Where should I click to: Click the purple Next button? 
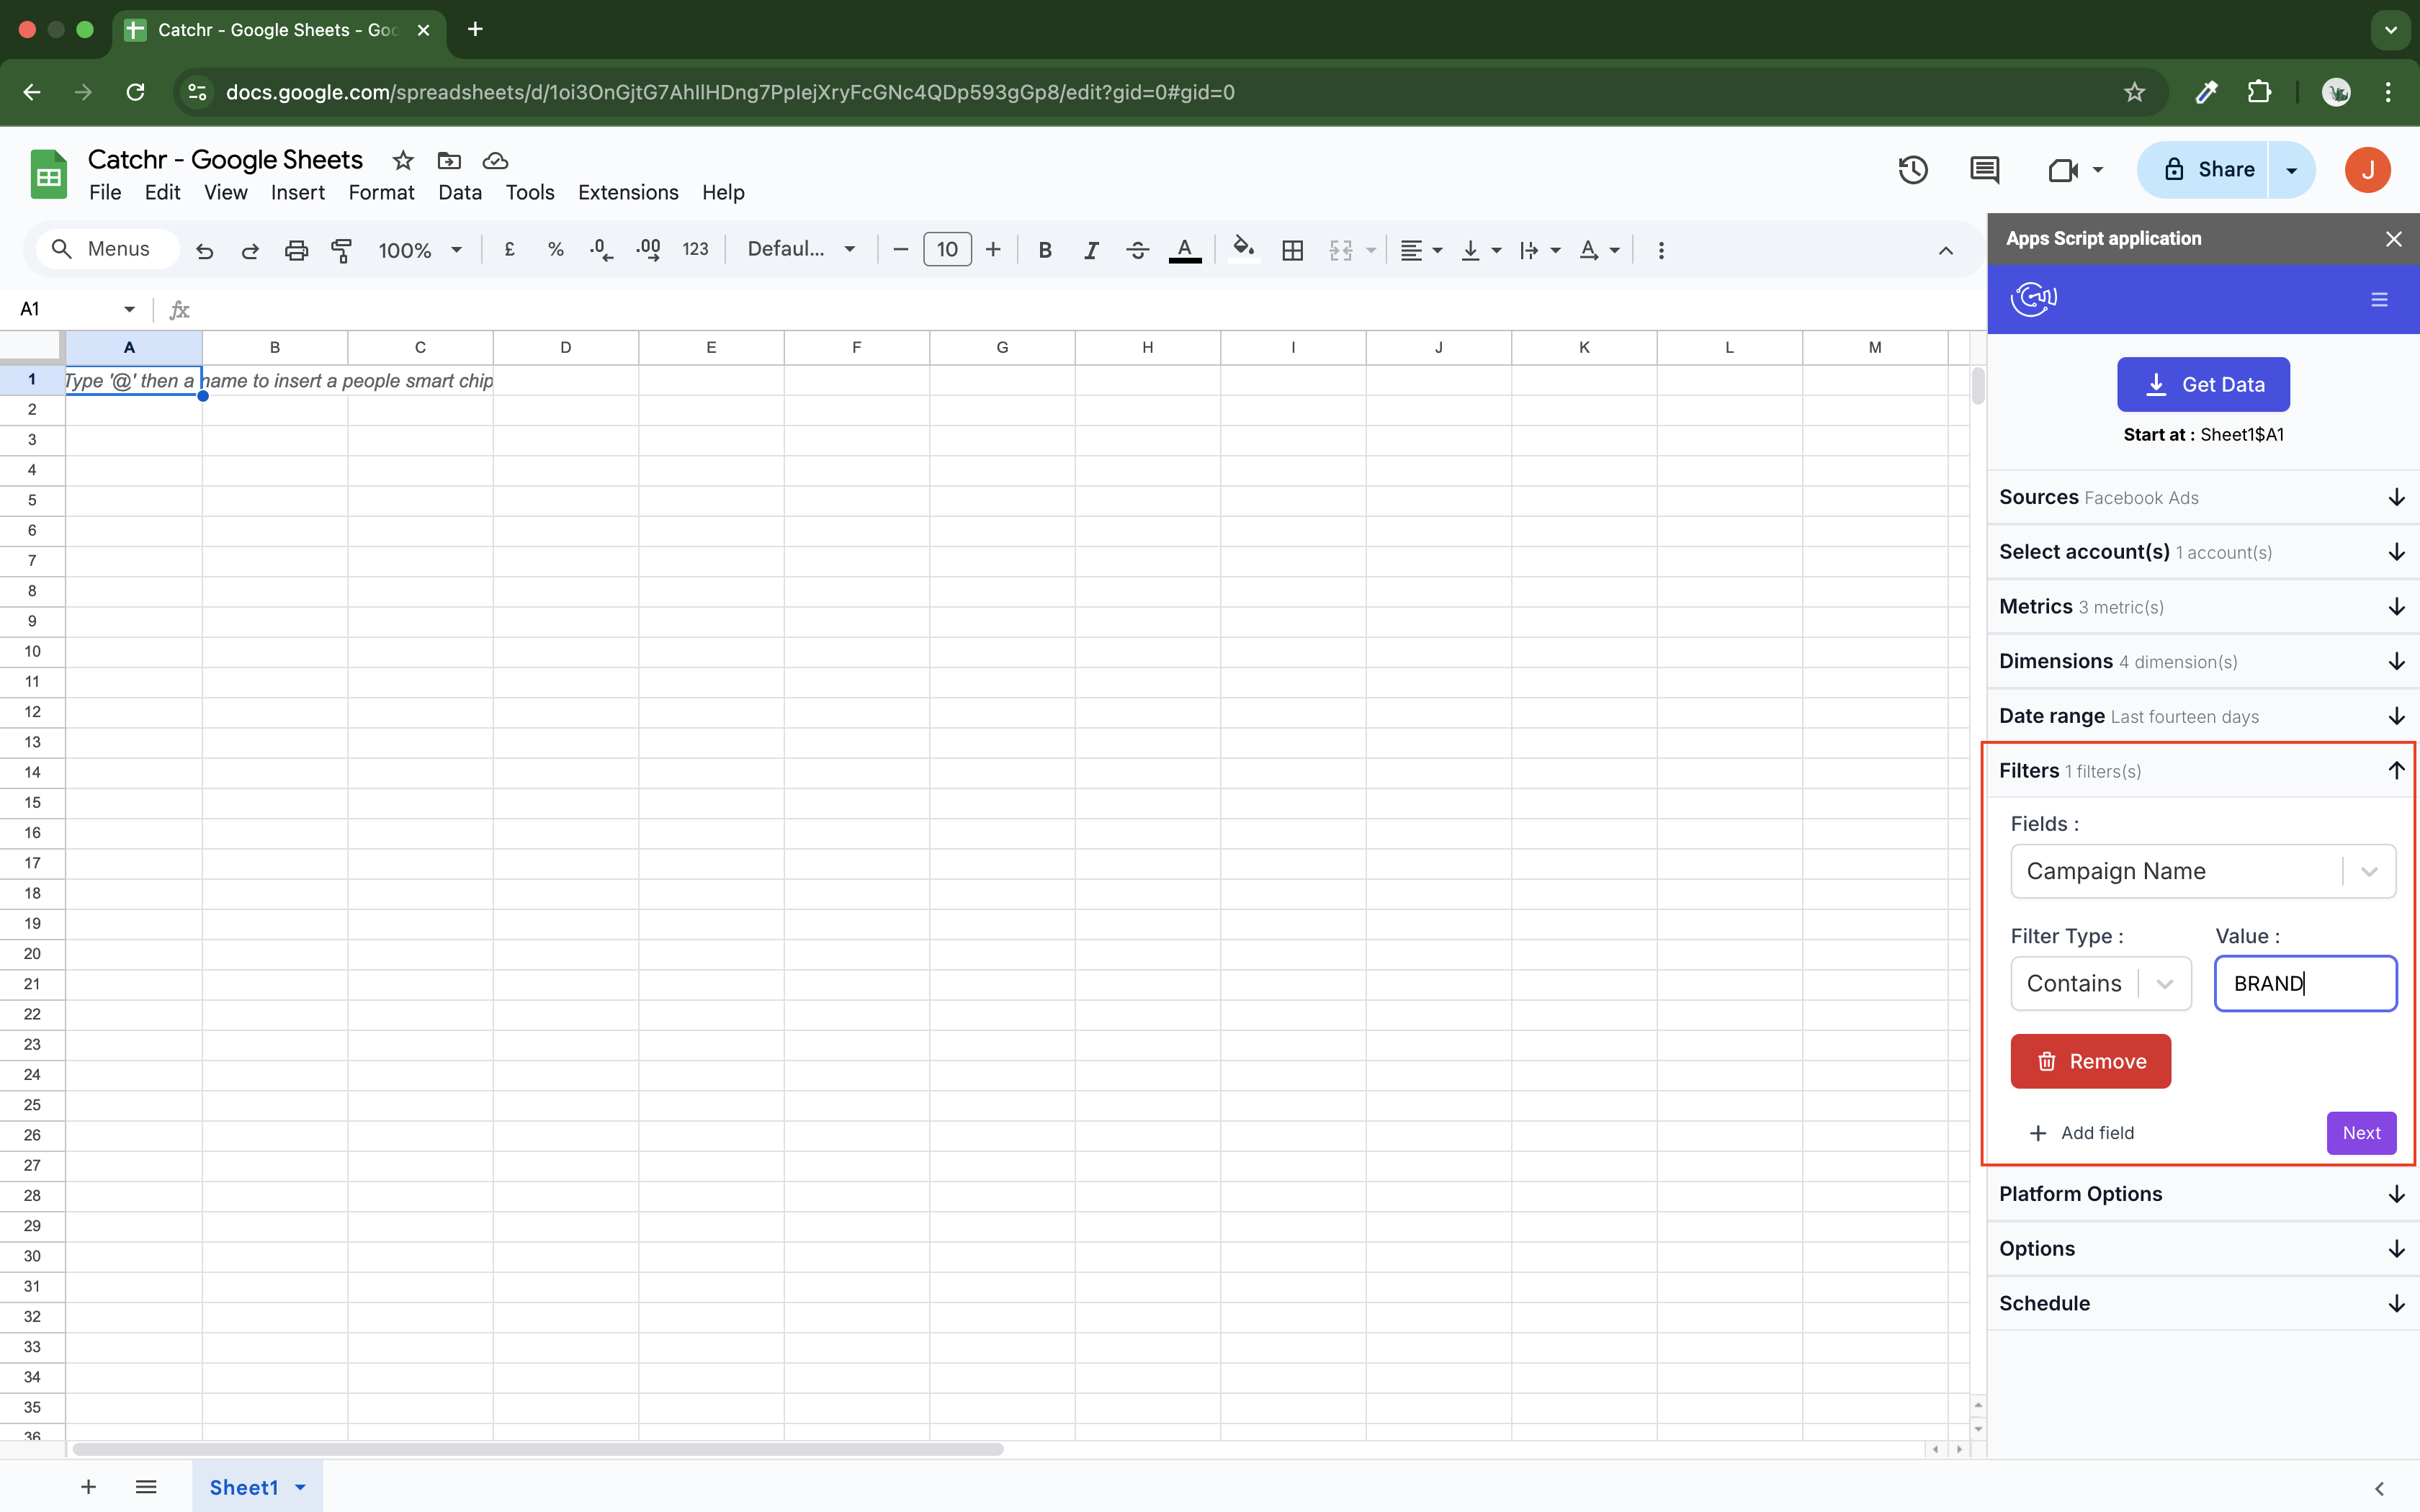[2361, 1133]
